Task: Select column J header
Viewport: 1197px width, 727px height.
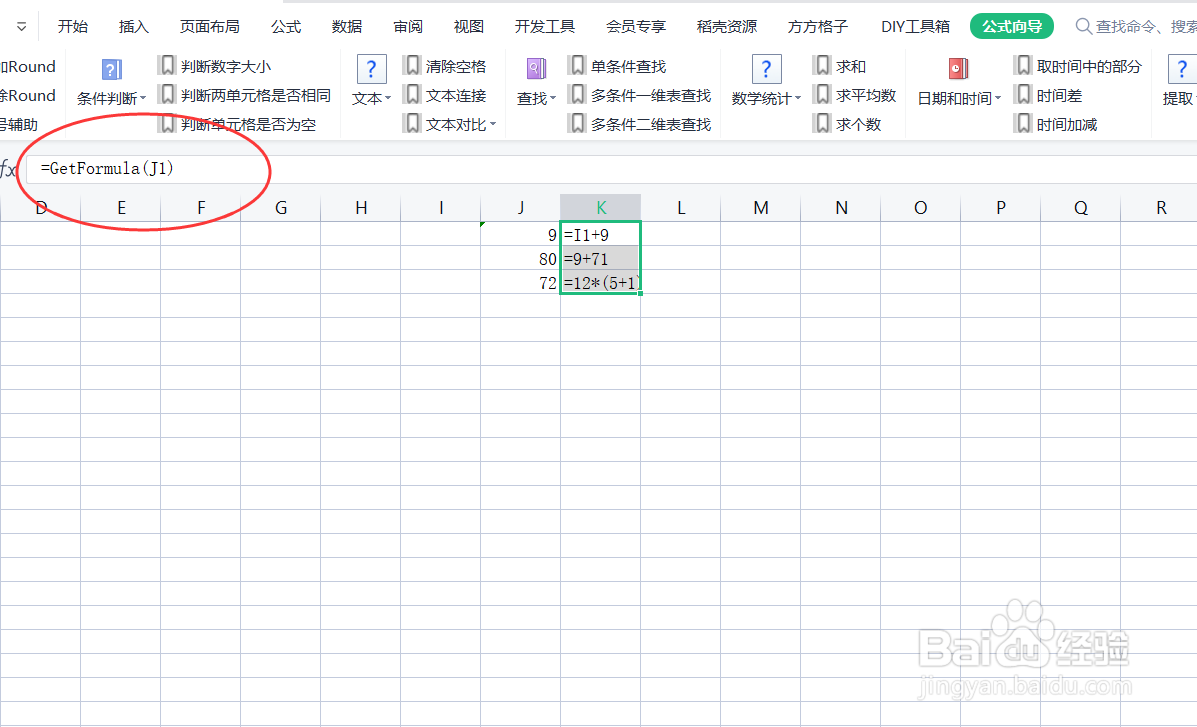Action: (x=521, y=208)
